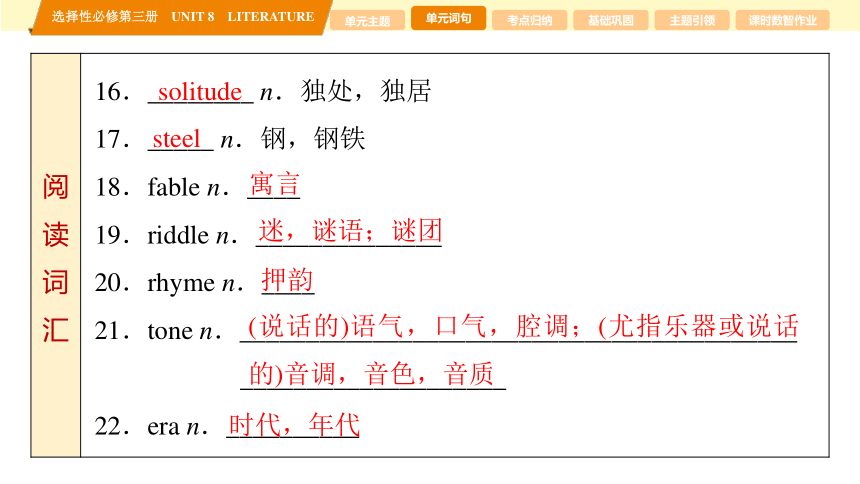Click the word rhyme
This screenshot has height=484, width=860.
pos(181,284)
